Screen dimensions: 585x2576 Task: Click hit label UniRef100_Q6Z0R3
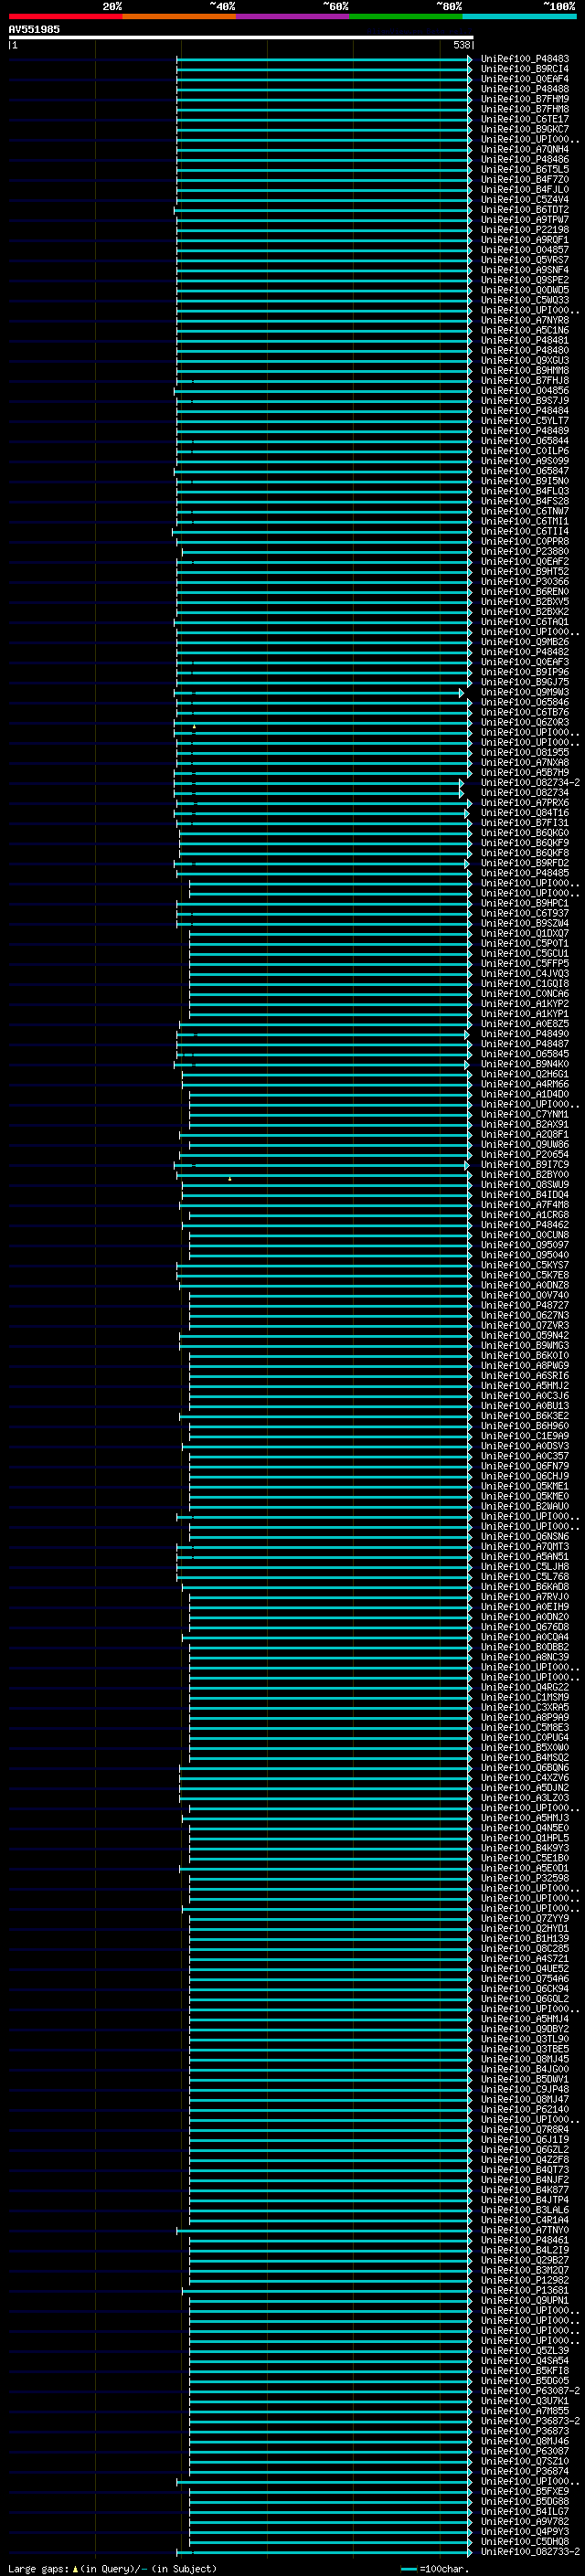tap(525, 722)
